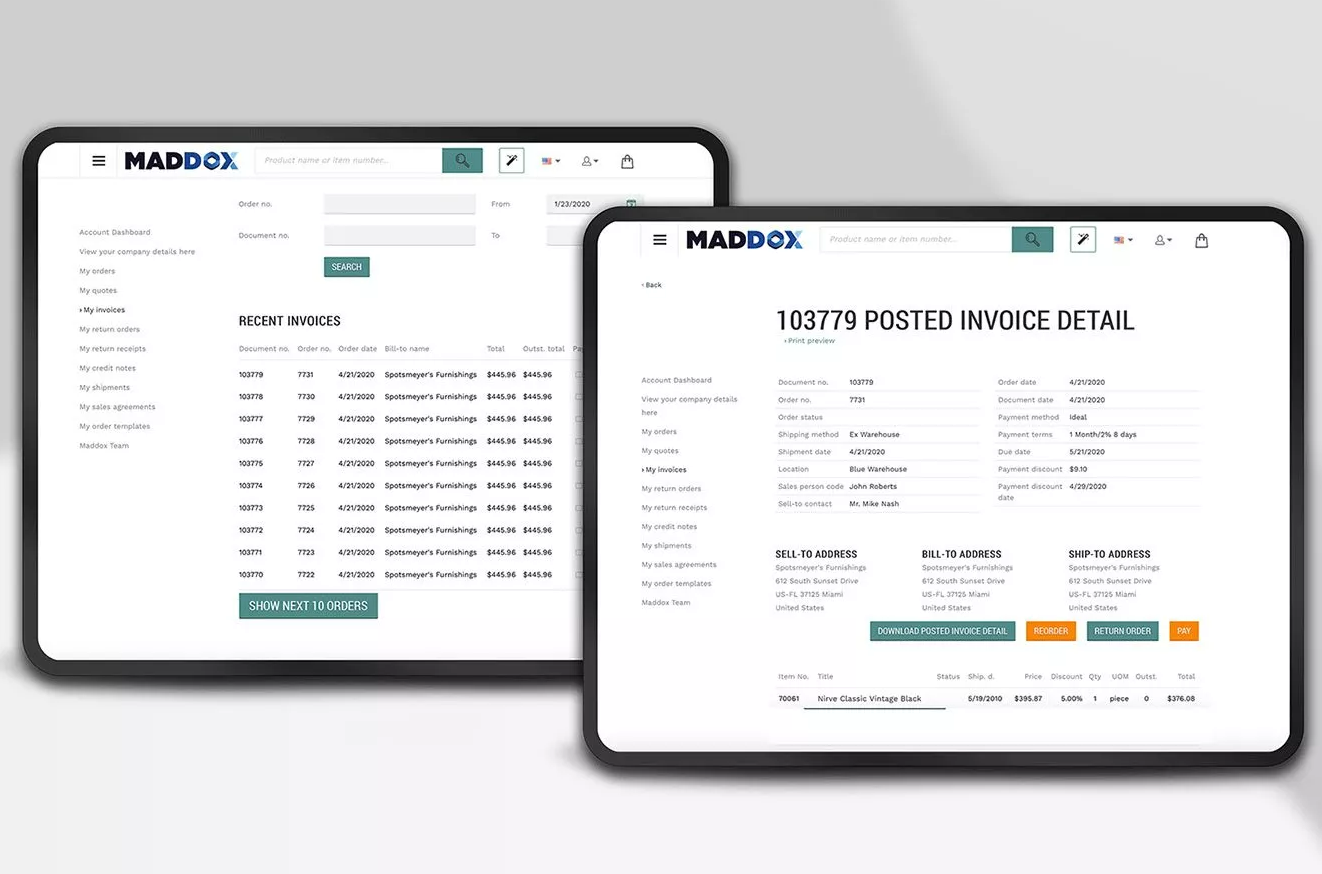Open hamburger menu on the invoices list tablet

coord(99,160)
